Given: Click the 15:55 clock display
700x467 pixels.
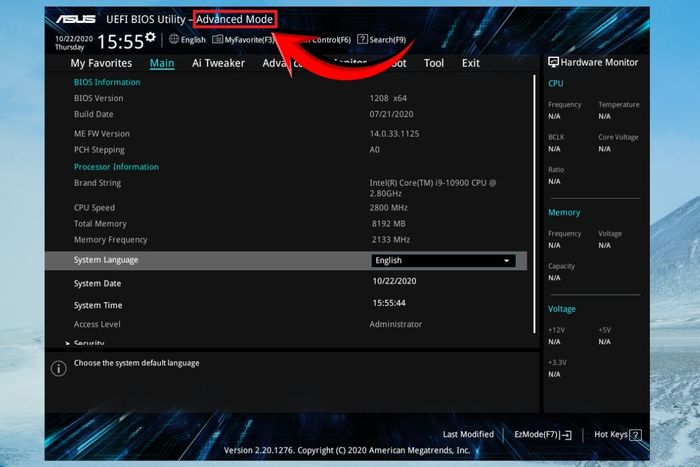Looking at the screenshot, I should click(x=120, y=42).
